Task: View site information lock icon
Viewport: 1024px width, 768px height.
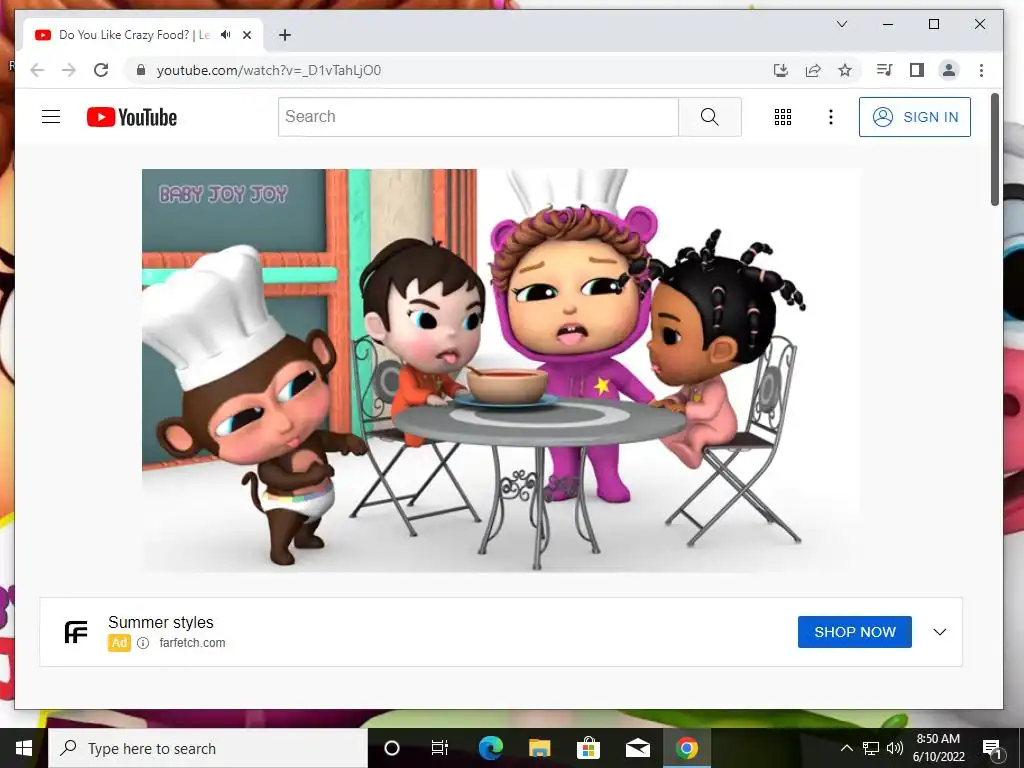Action: coord(140,70)
